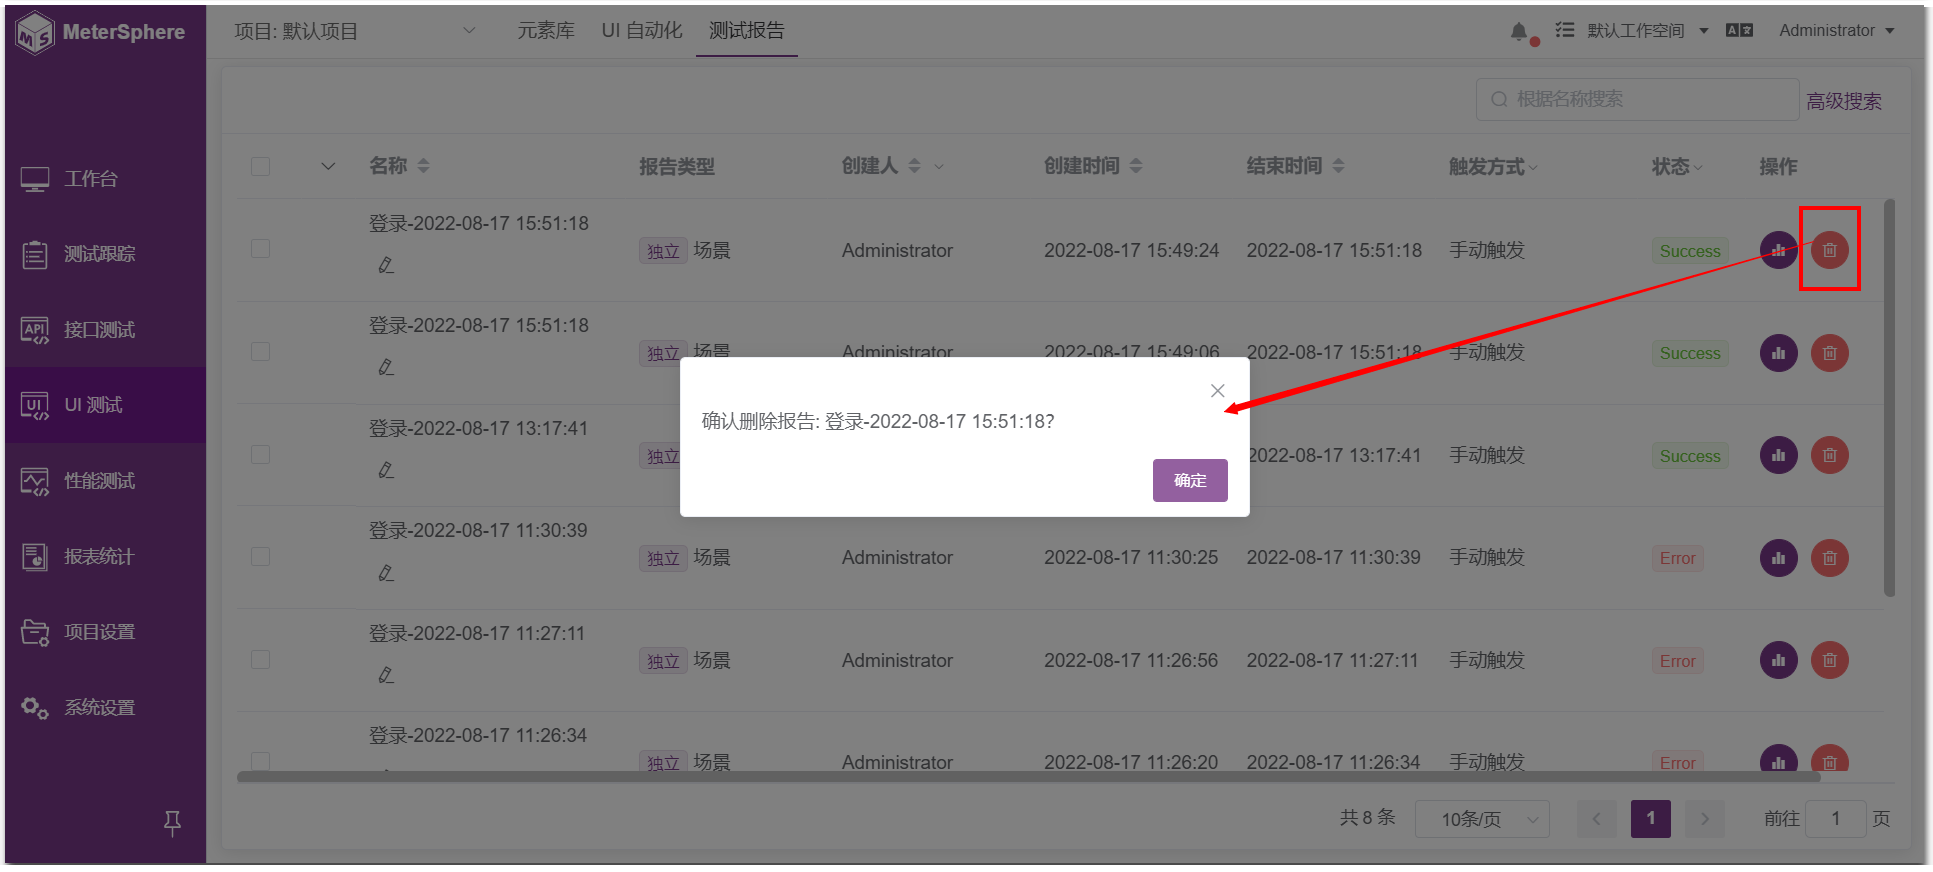View chart for report 11:30:39
Screen dimensions: 1933x872
[1778, 558]
